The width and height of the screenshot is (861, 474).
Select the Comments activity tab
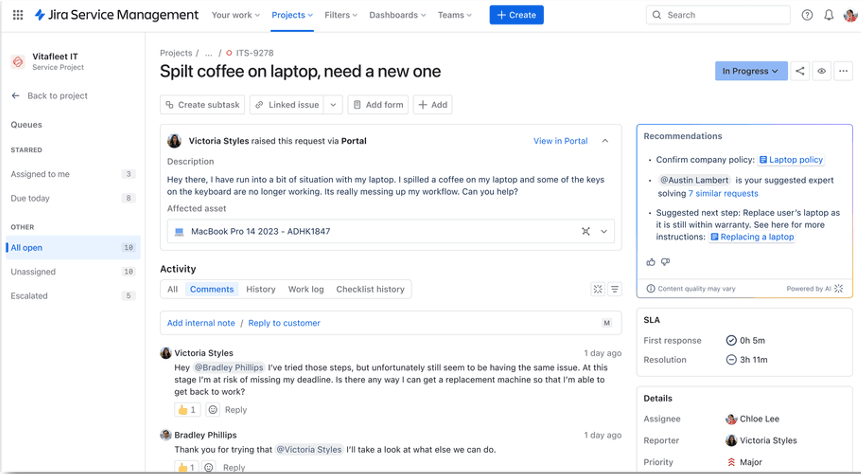tap(211, 289)
